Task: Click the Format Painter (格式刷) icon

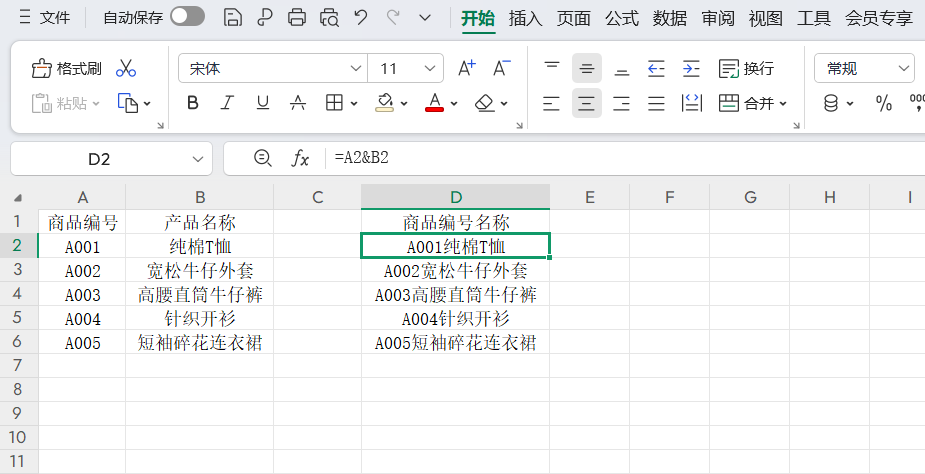Action: click(66, 68)
